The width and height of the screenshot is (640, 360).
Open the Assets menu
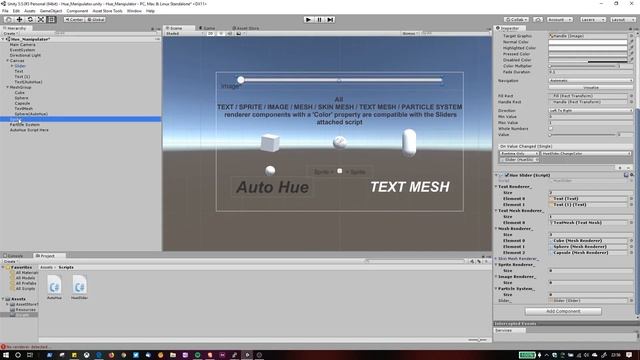(30, 11)
